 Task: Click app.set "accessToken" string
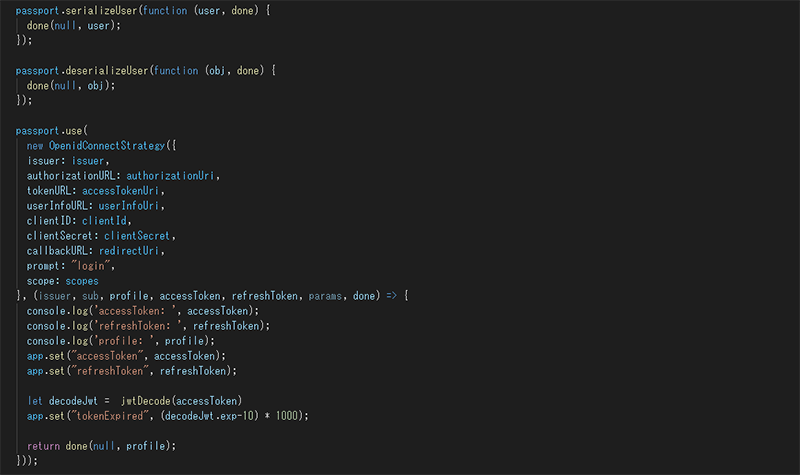tap(107, 356)
